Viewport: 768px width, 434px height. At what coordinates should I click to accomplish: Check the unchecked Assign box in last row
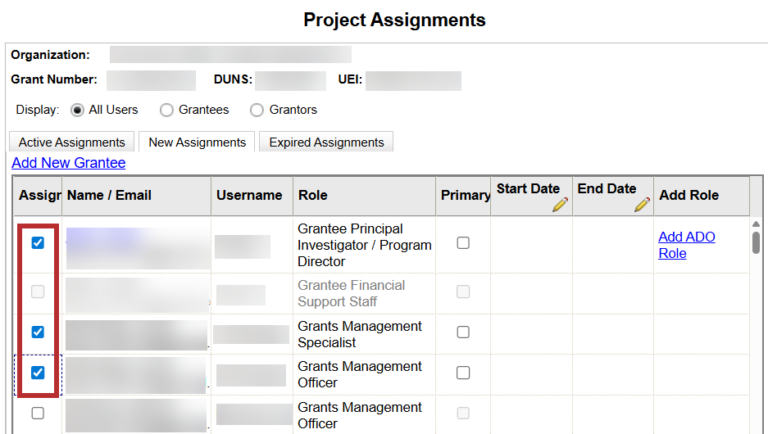point(38,413)
